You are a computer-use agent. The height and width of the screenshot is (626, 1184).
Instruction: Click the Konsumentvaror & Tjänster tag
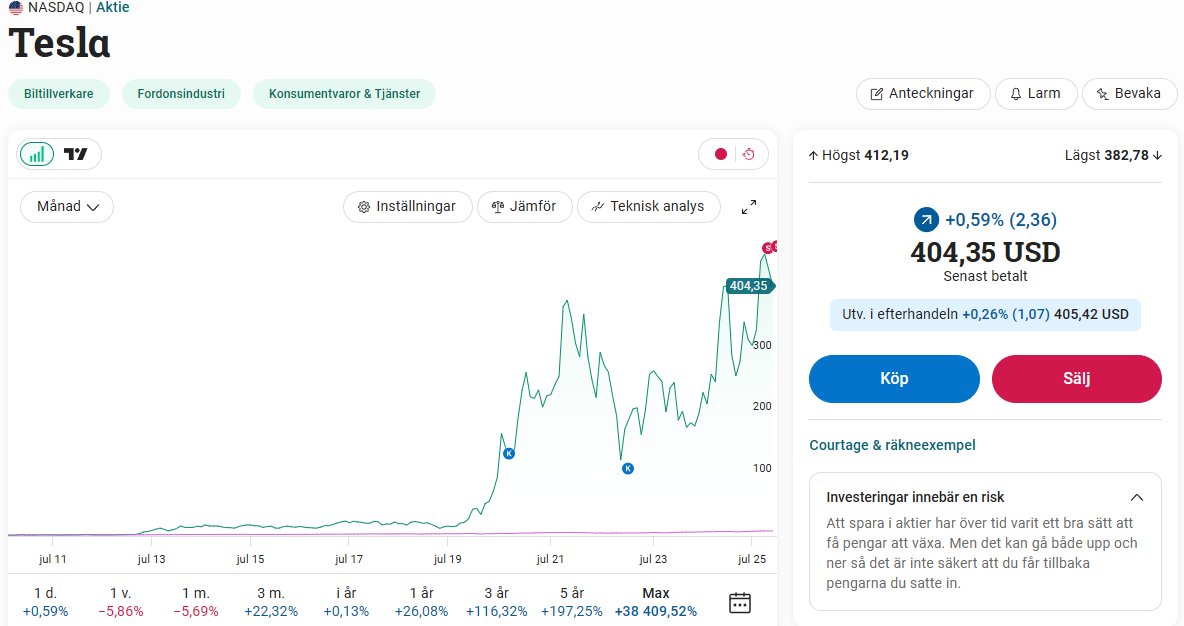pos(344,94)
